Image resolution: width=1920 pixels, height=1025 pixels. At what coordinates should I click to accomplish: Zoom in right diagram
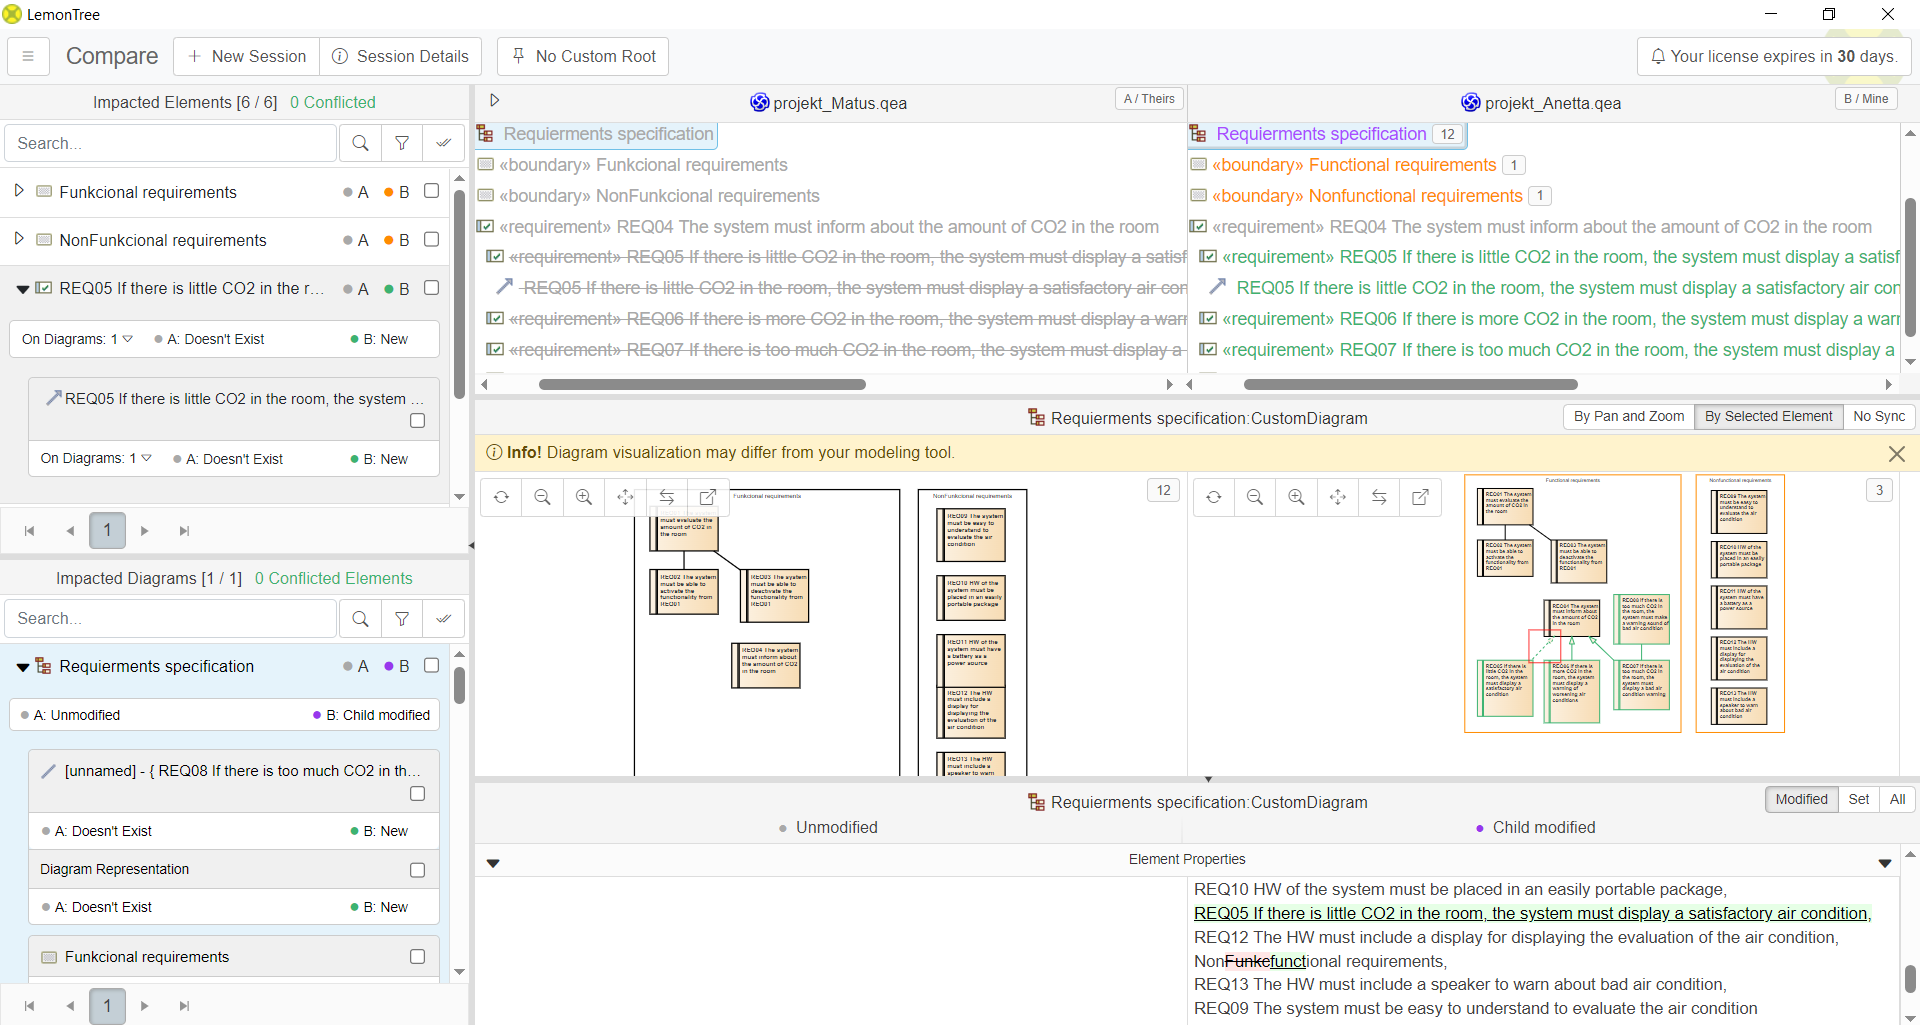pyautogui.click(x=1296, y=497)
